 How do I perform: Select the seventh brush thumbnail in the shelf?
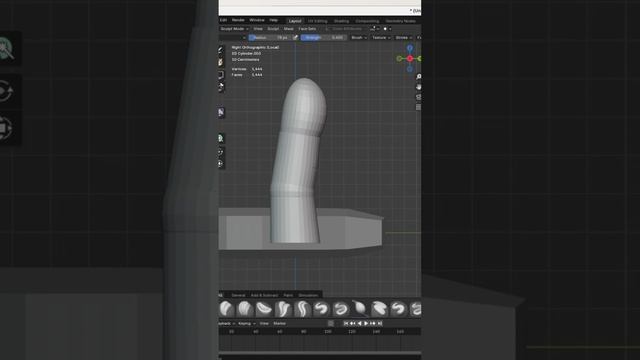[x=340, y=309]
